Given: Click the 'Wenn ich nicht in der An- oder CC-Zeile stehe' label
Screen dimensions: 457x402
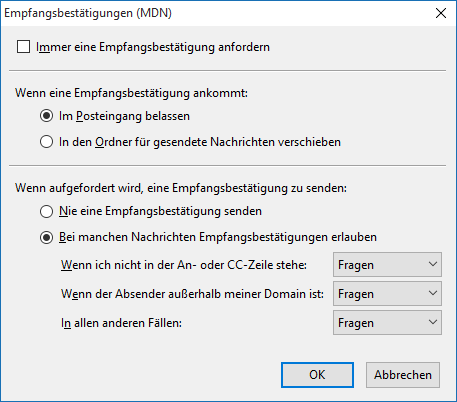Looking at the screenshot, I should click(184, 265).
